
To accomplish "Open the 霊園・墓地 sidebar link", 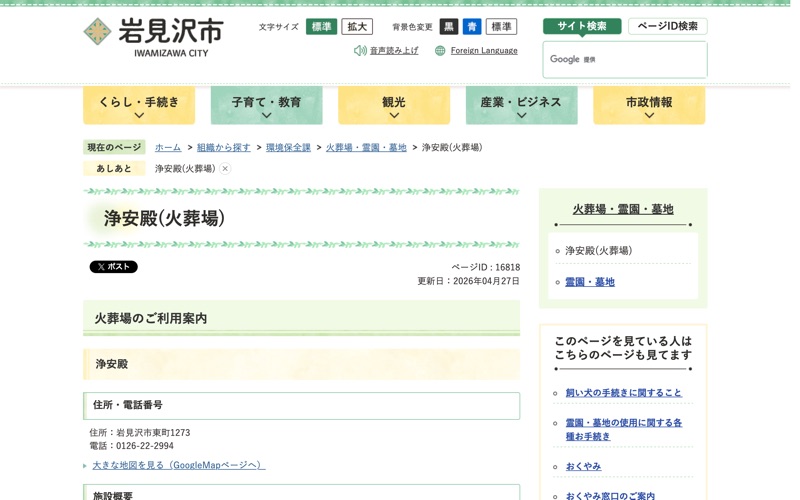I will [590, 282].
